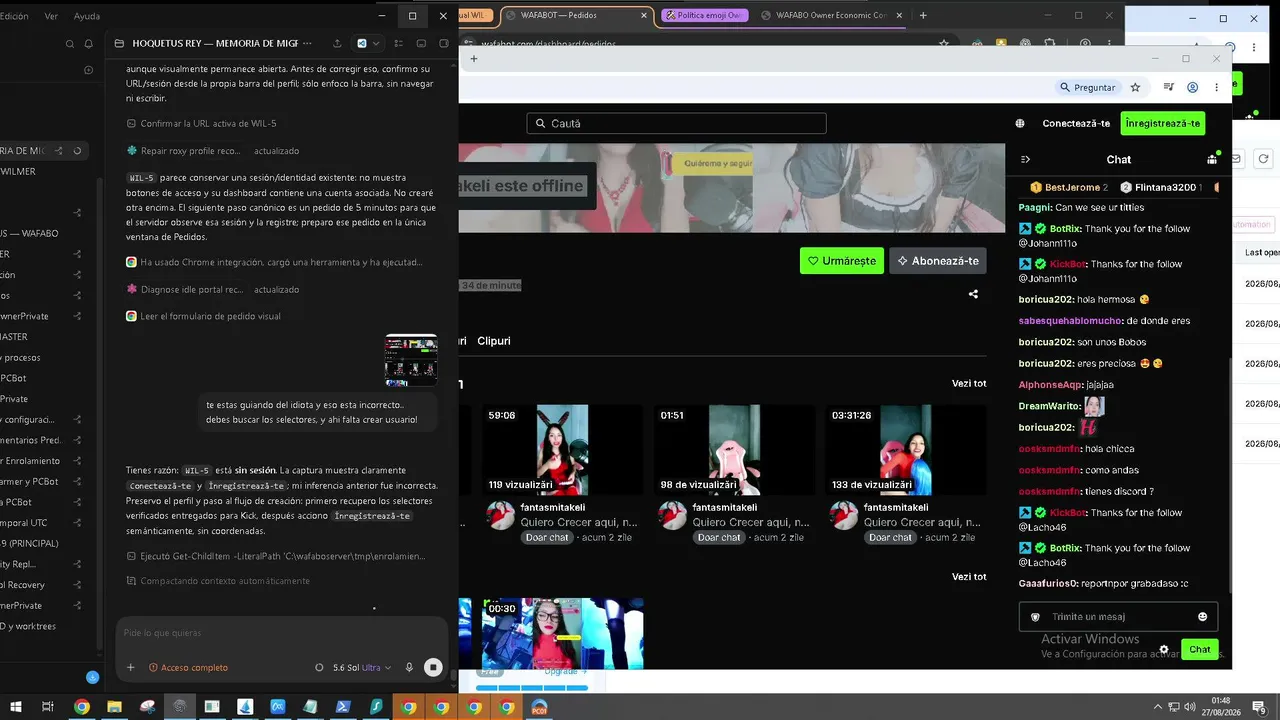Open the gift leaderboard icon in Chat header
The width and height of the screenshot is (1280, 720).
pyautogui.click(x=1212, y=158)
